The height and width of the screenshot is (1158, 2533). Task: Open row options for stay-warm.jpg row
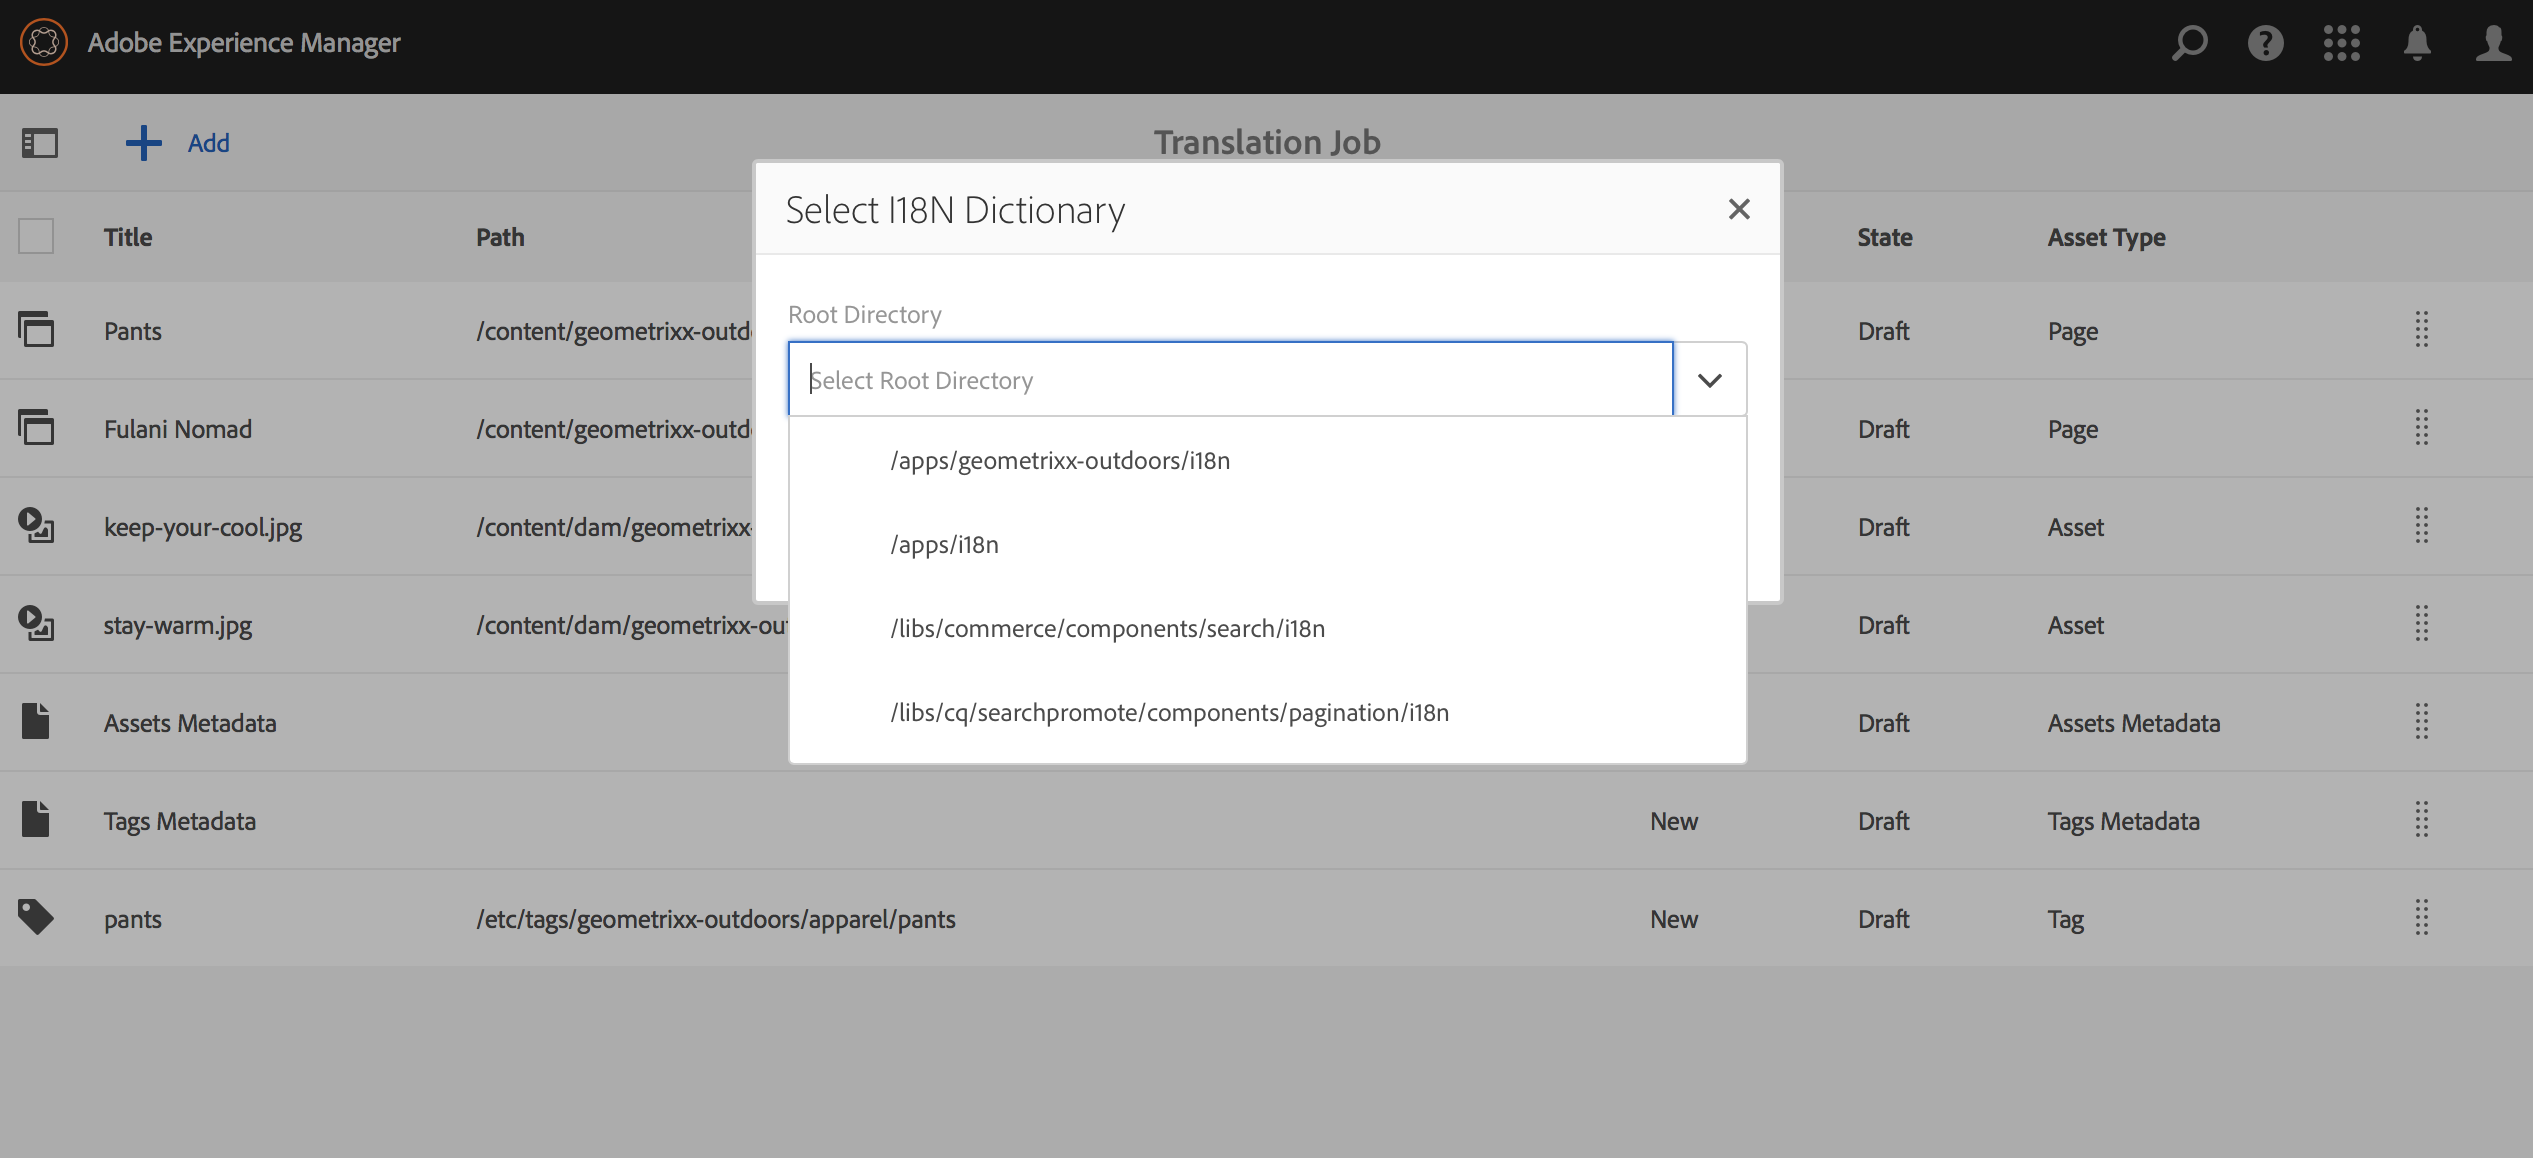[x=2421, y=624]
